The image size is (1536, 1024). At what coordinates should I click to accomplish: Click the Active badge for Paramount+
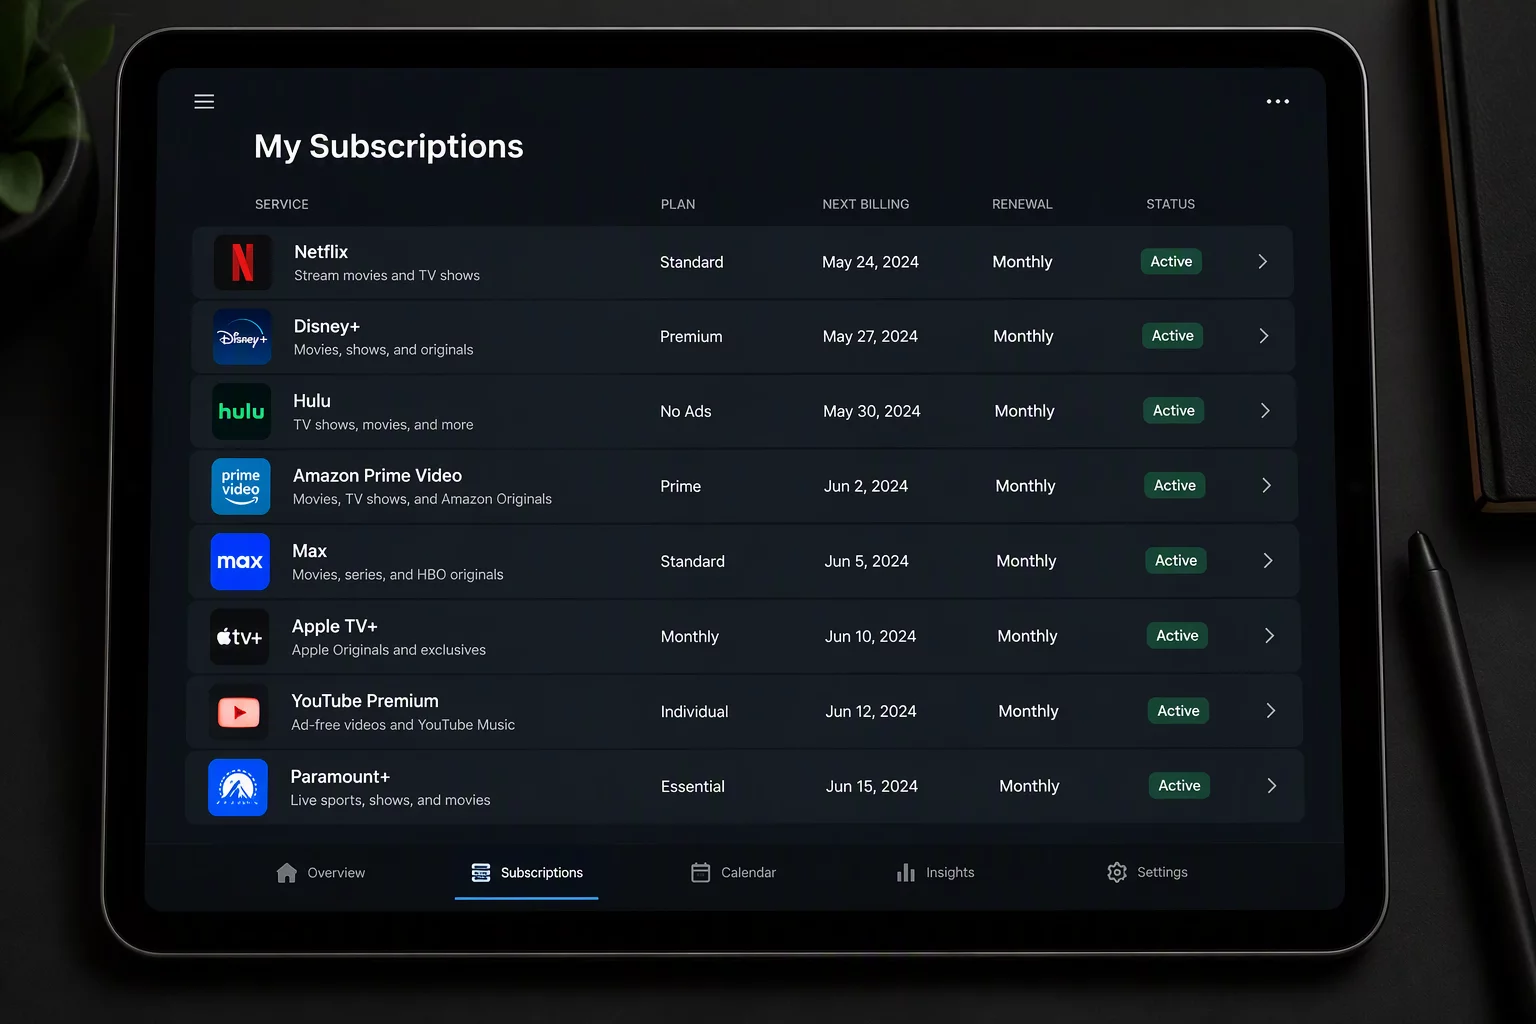tap(1179, 785)
